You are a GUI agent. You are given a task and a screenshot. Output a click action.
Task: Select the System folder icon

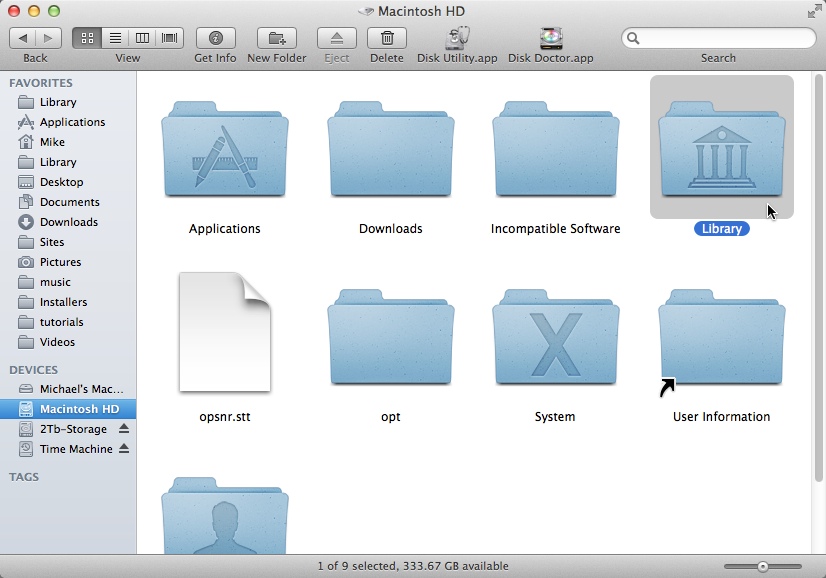(556, 337)
